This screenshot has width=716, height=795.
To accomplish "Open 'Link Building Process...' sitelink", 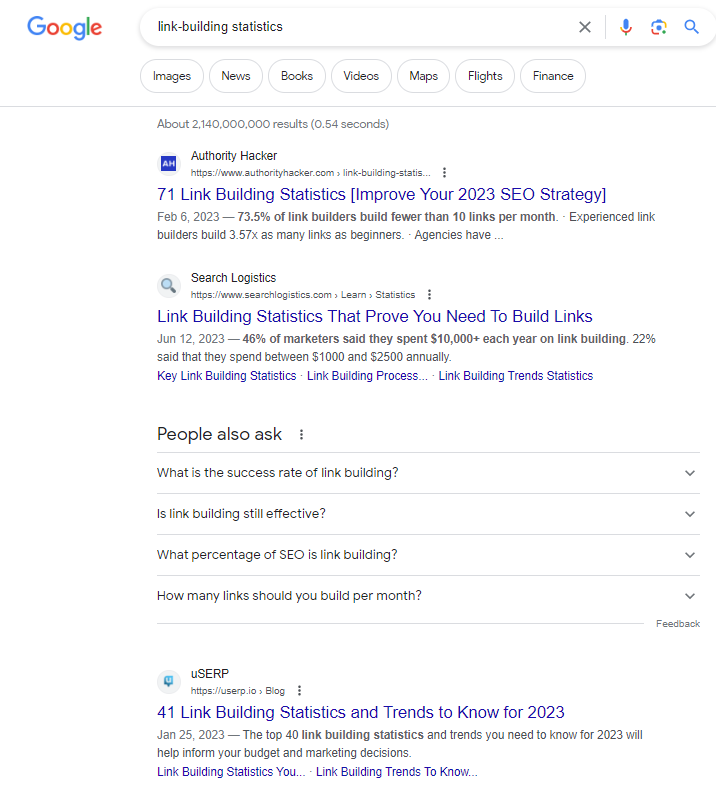I will (367, 376).
